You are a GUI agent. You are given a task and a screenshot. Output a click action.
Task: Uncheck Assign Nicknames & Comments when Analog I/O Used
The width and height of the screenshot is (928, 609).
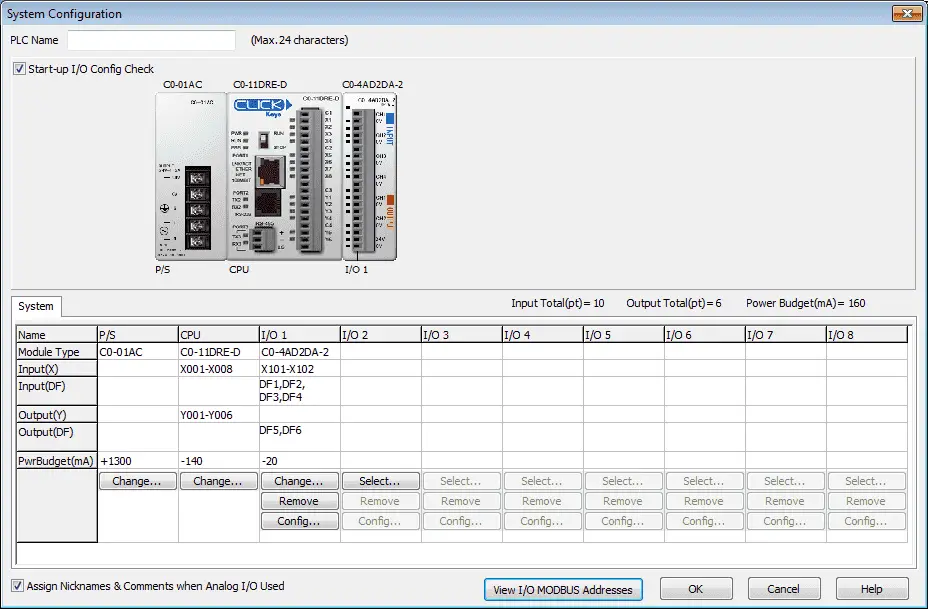click(18, 586)
